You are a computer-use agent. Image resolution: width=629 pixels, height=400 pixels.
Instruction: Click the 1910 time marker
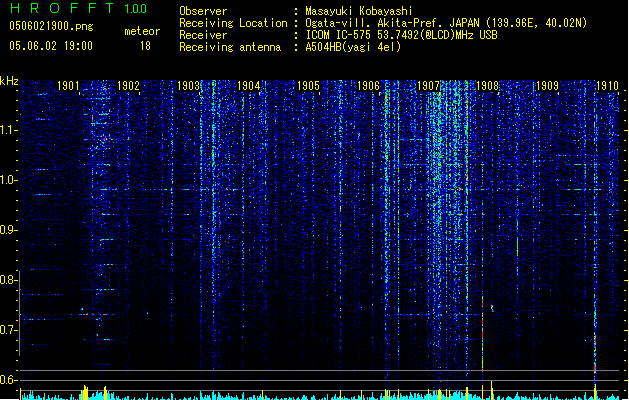(607, 86)
